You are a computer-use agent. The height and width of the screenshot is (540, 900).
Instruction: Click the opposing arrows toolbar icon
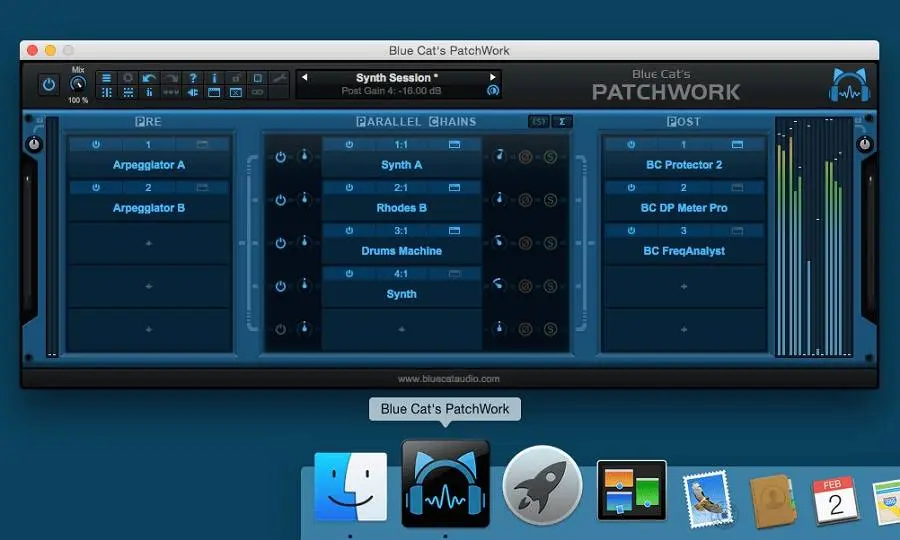coord(193,92)
